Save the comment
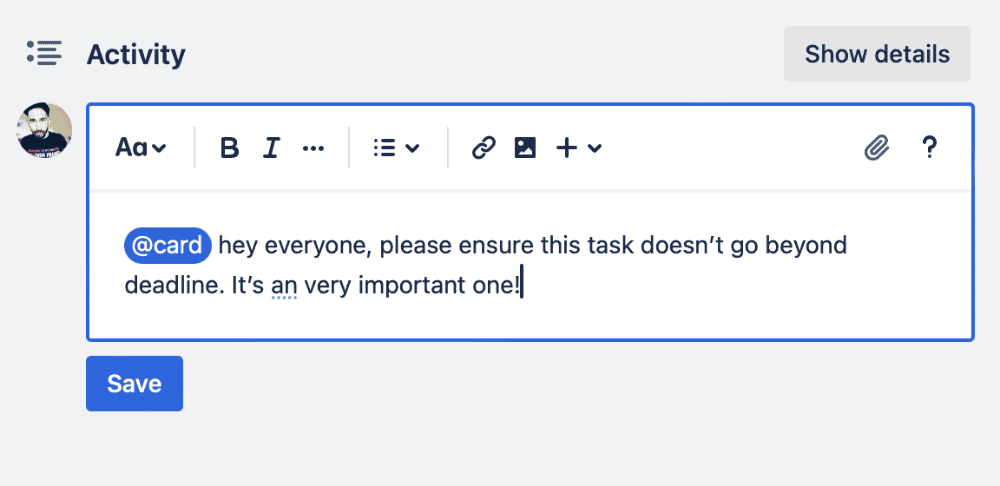Image resolution: width=1000 pixels, height=486 pixels. point(134,384)
